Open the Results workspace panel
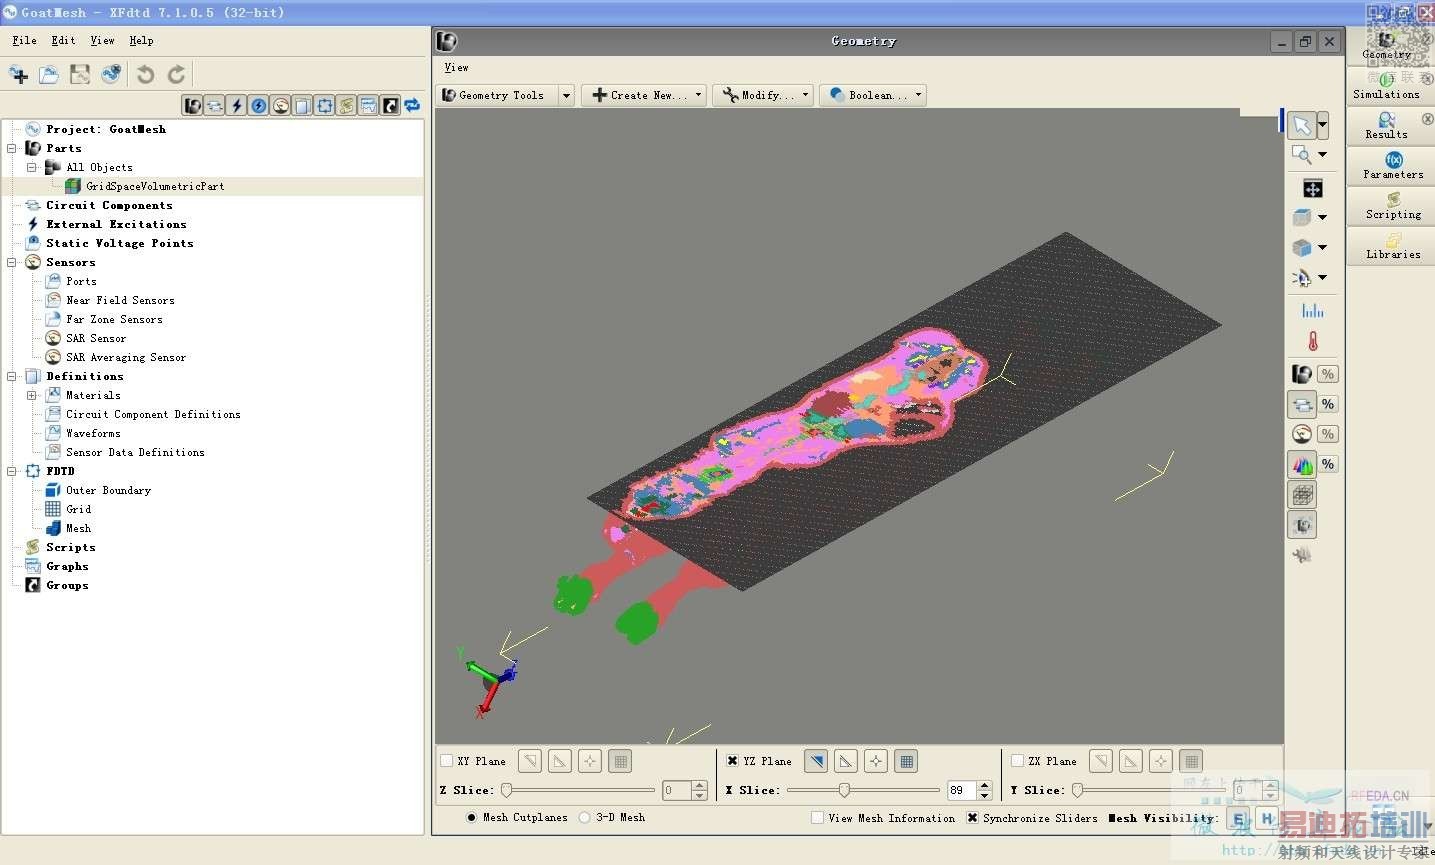The width and height of the screenshot is (1435, 865). (1387, 126)
